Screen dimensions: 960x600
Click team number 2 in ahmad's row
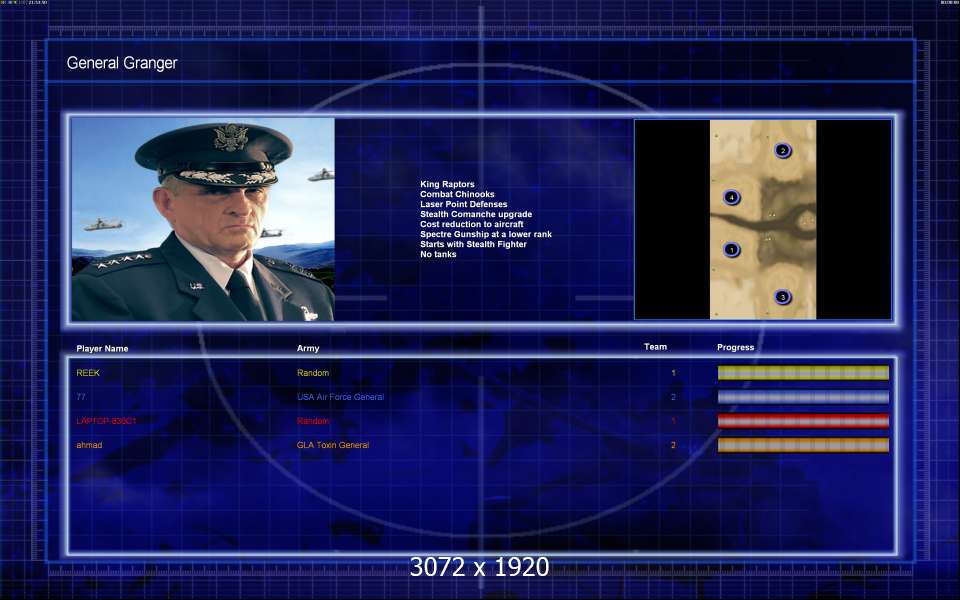[673, 445]
